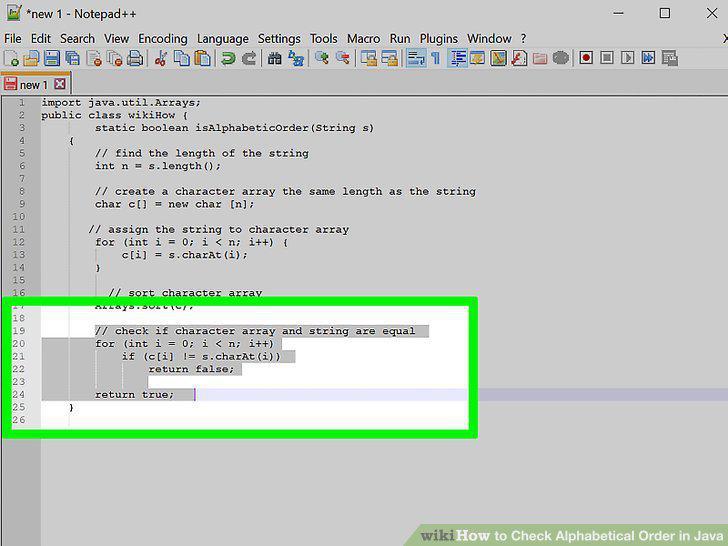Toggle Show All Characters pilcrow icon
Image resolution: width=728 pixels, height=546 pixels.
pyautogui.click(x=436, y=58)
